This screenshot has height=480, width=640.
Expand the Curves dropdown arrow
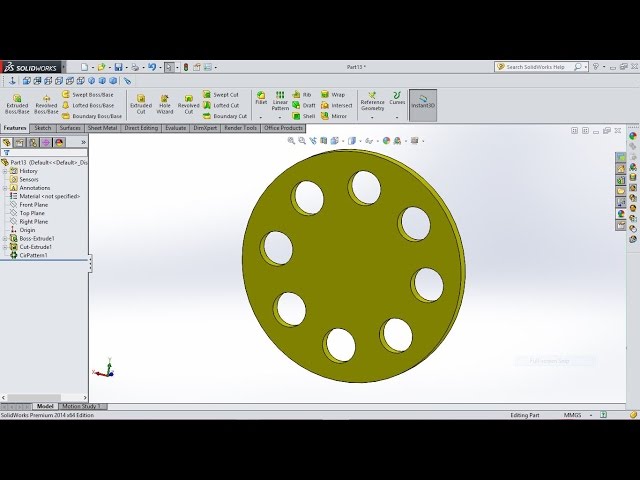pos(397,118)
